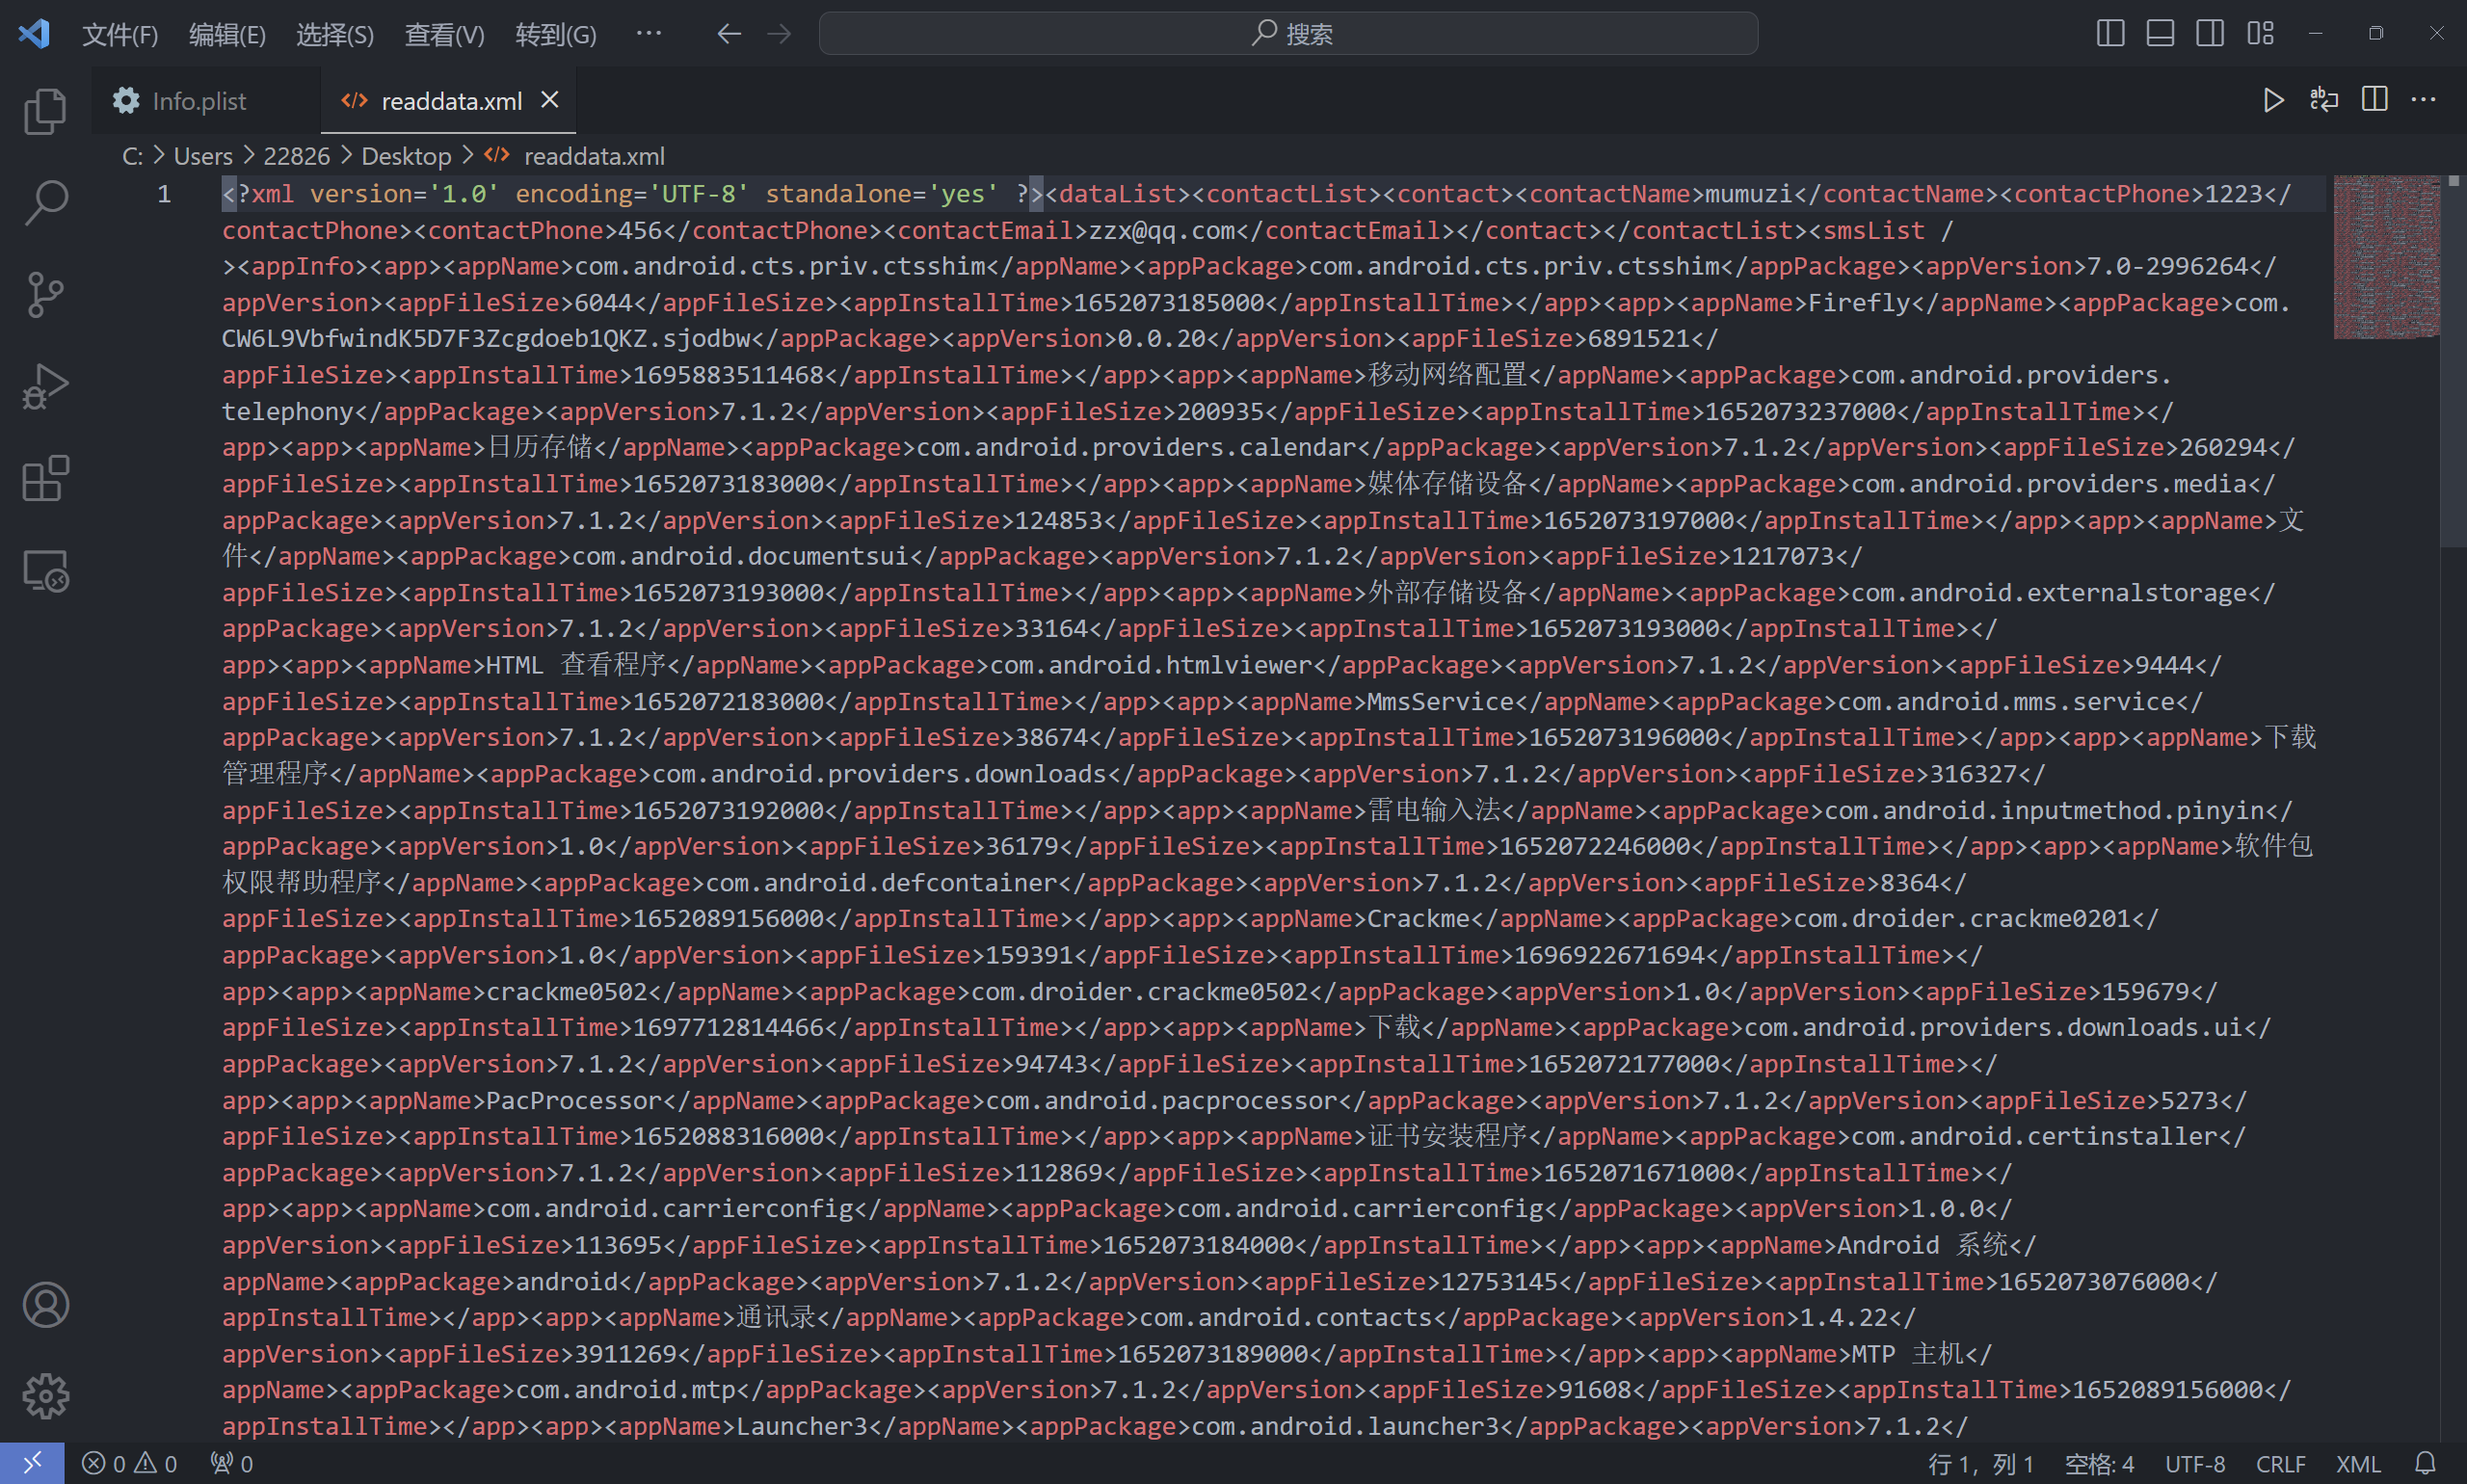Viewport: 2467px width, 1484px height.
Task: Toggle the bottom panel layout icon
Action: [2160, 33]
